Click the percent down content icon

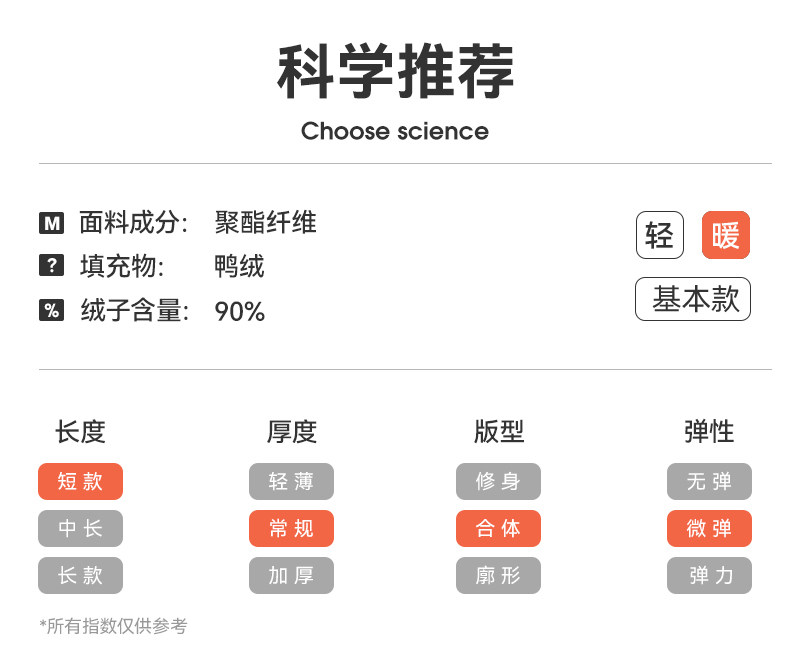[x=51, y=310]
